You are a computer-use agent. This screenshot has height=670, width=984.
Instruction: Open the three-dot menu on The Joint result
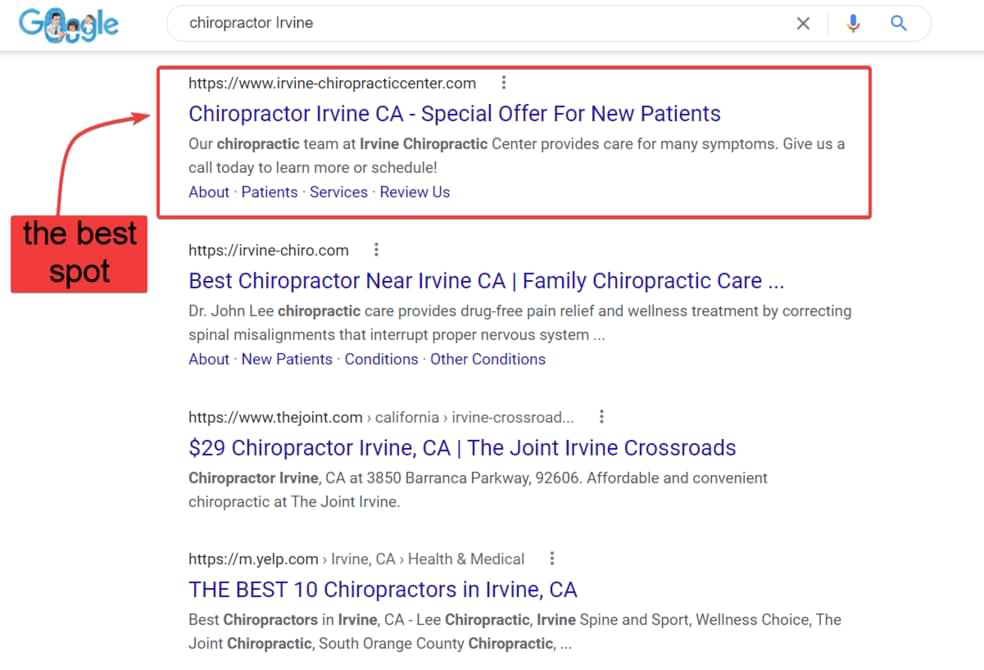602,417
